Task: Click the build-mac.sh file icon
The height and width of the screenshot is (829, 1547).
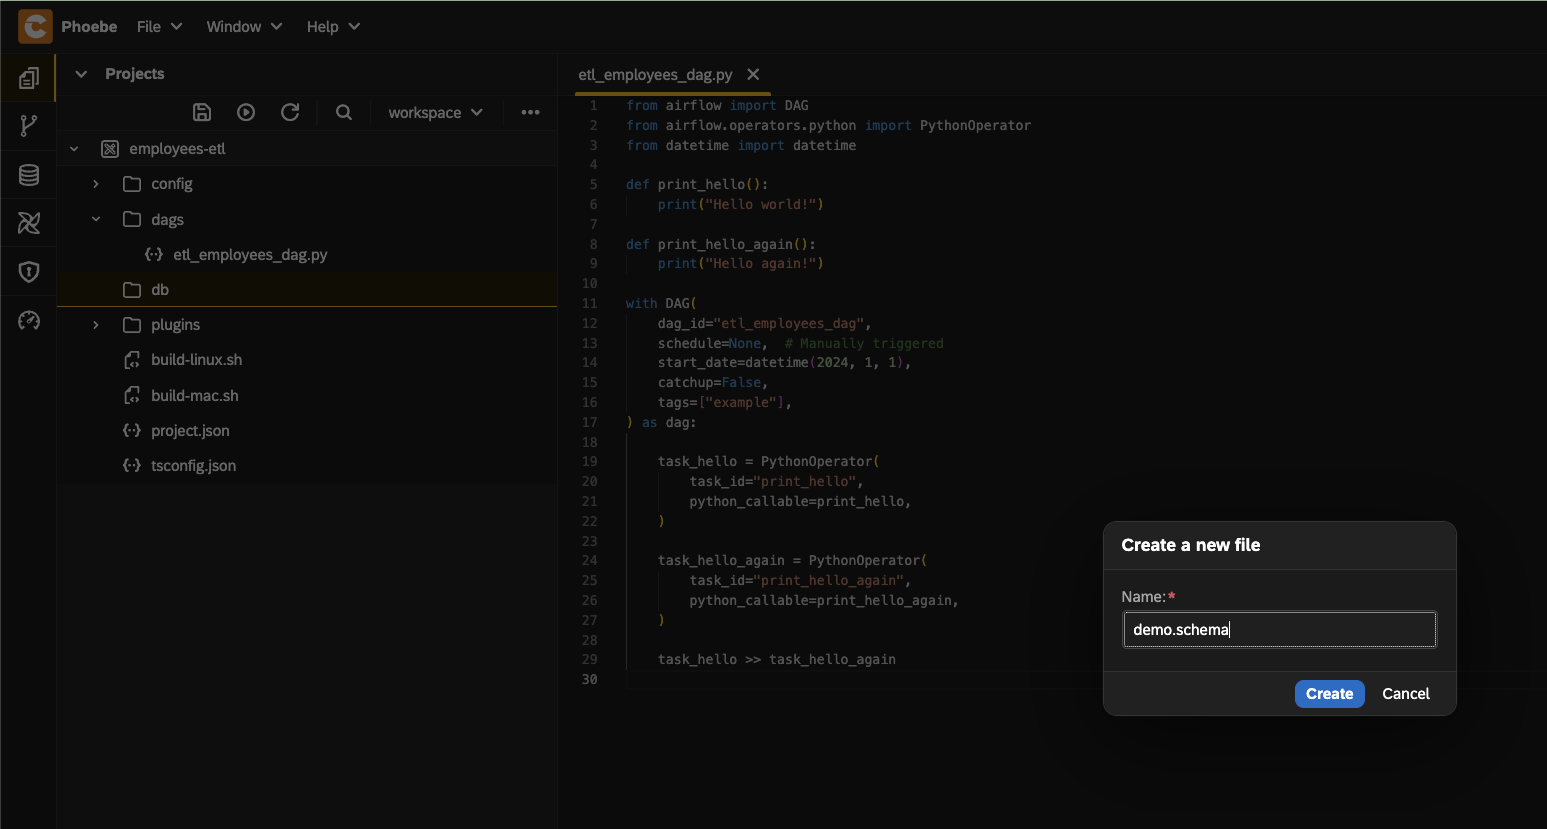Action: (x=132, y=396)
